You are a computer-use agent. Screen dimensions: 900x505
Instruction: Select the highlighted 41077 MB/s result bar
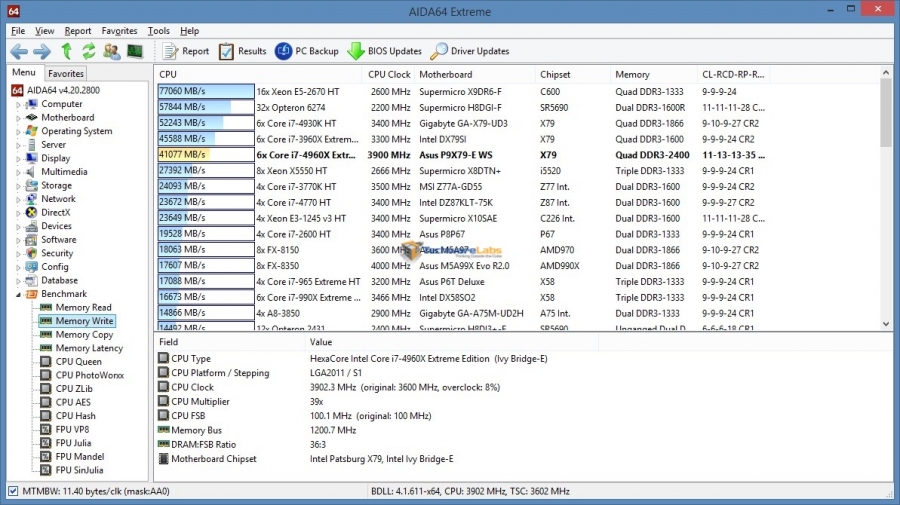206,154
